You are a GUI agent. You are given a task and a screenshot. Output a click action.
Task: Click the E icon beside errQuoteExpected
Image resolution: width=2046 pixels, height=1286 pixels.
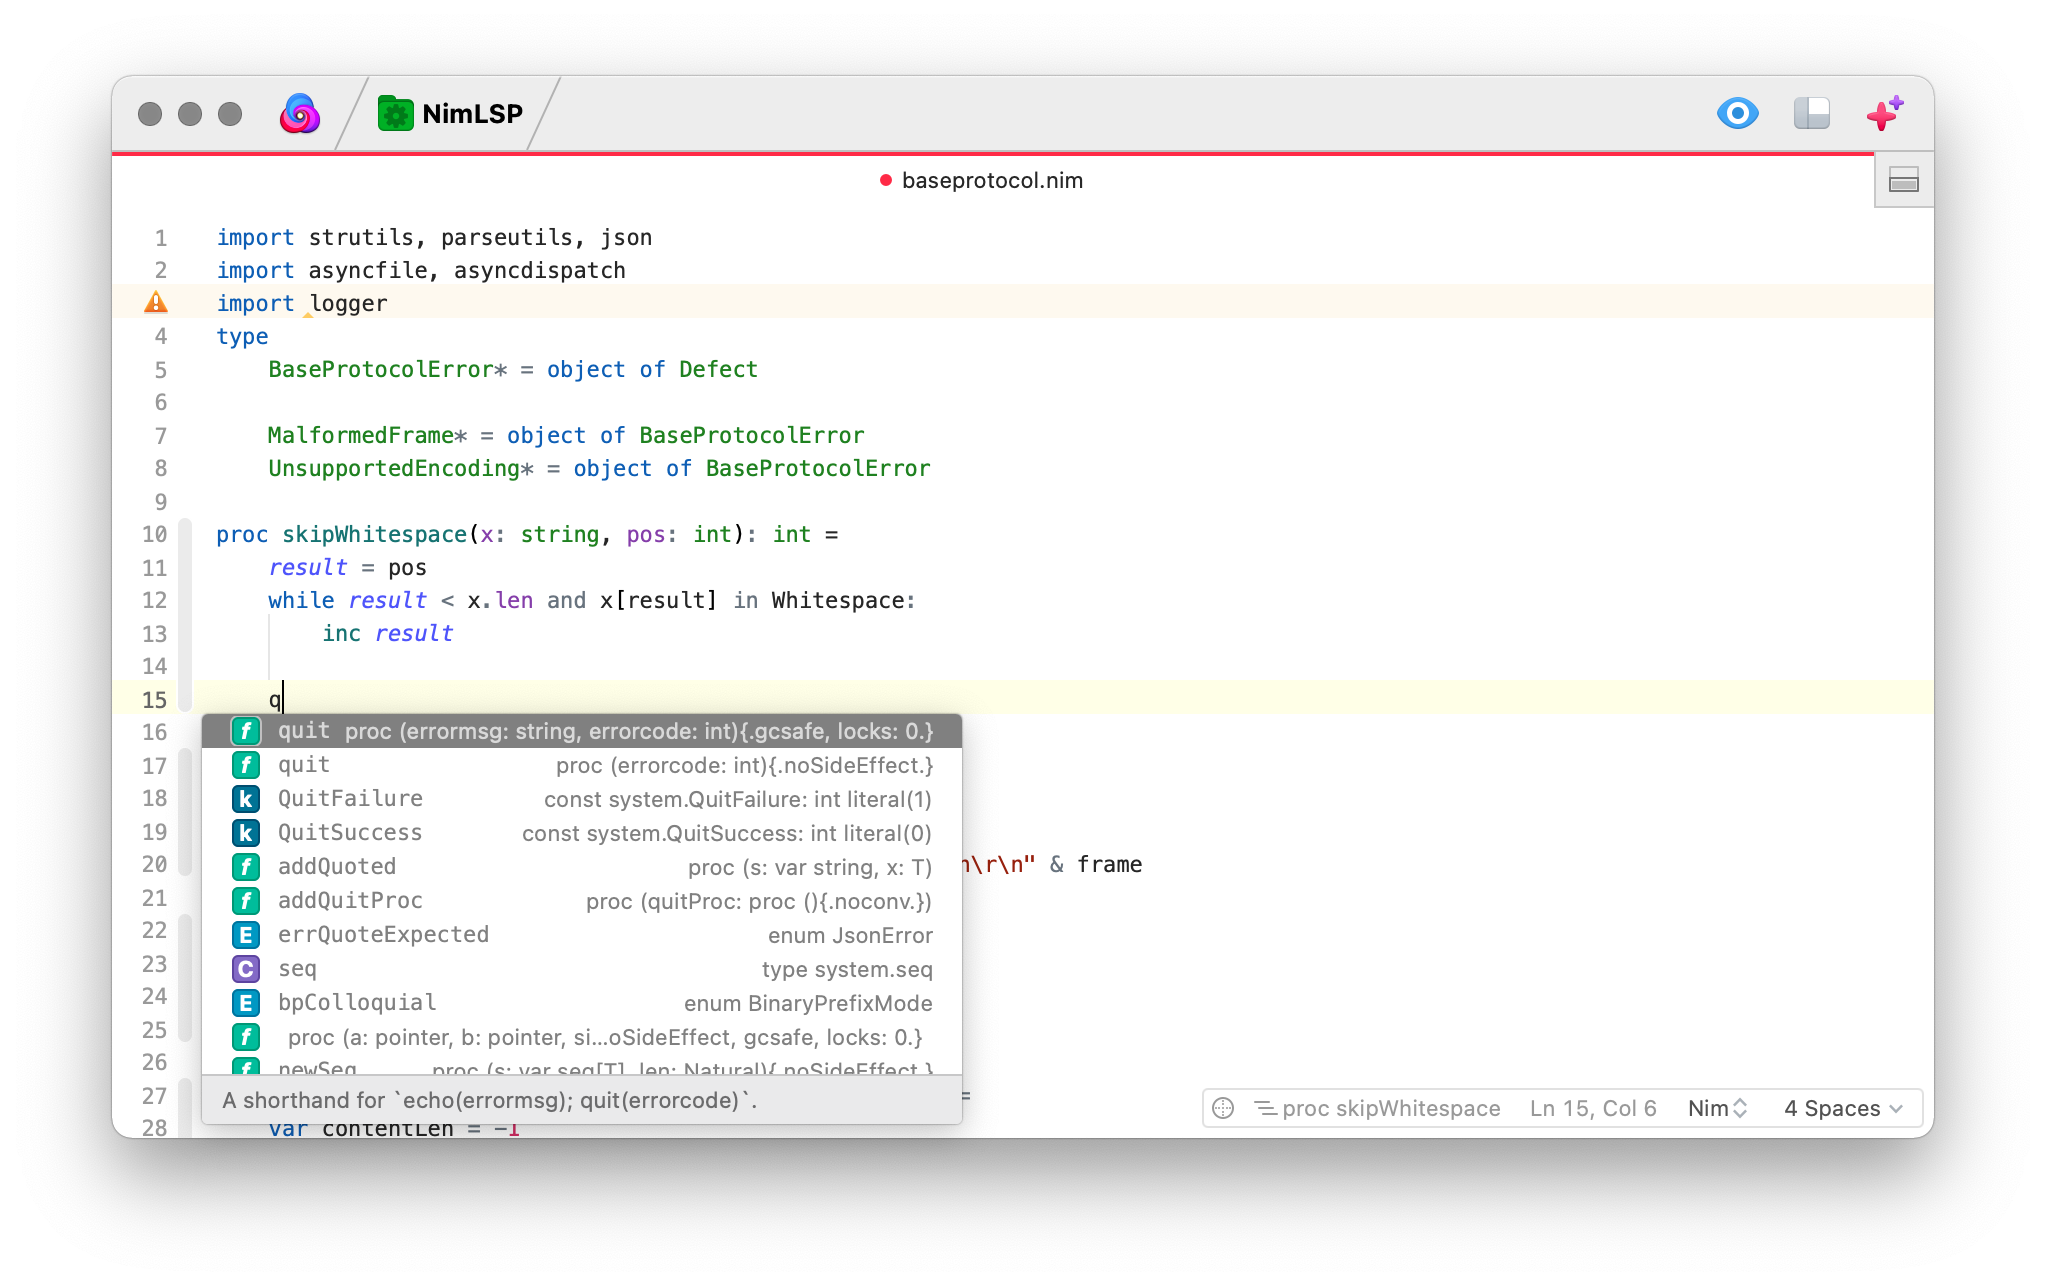pos(246,935)
